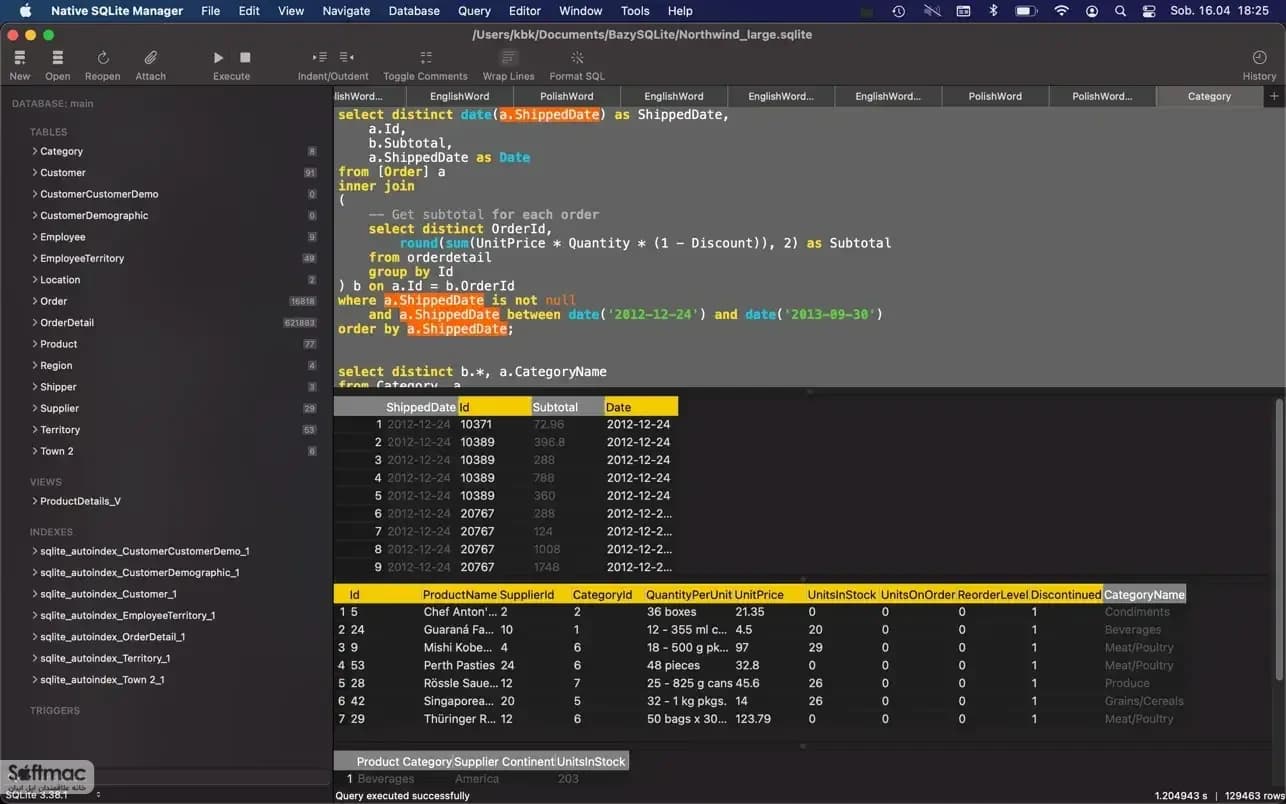The width and height of the screenshot is (1286, 804).
Task: Open the Database menu
Action: (x=414, y=11)
